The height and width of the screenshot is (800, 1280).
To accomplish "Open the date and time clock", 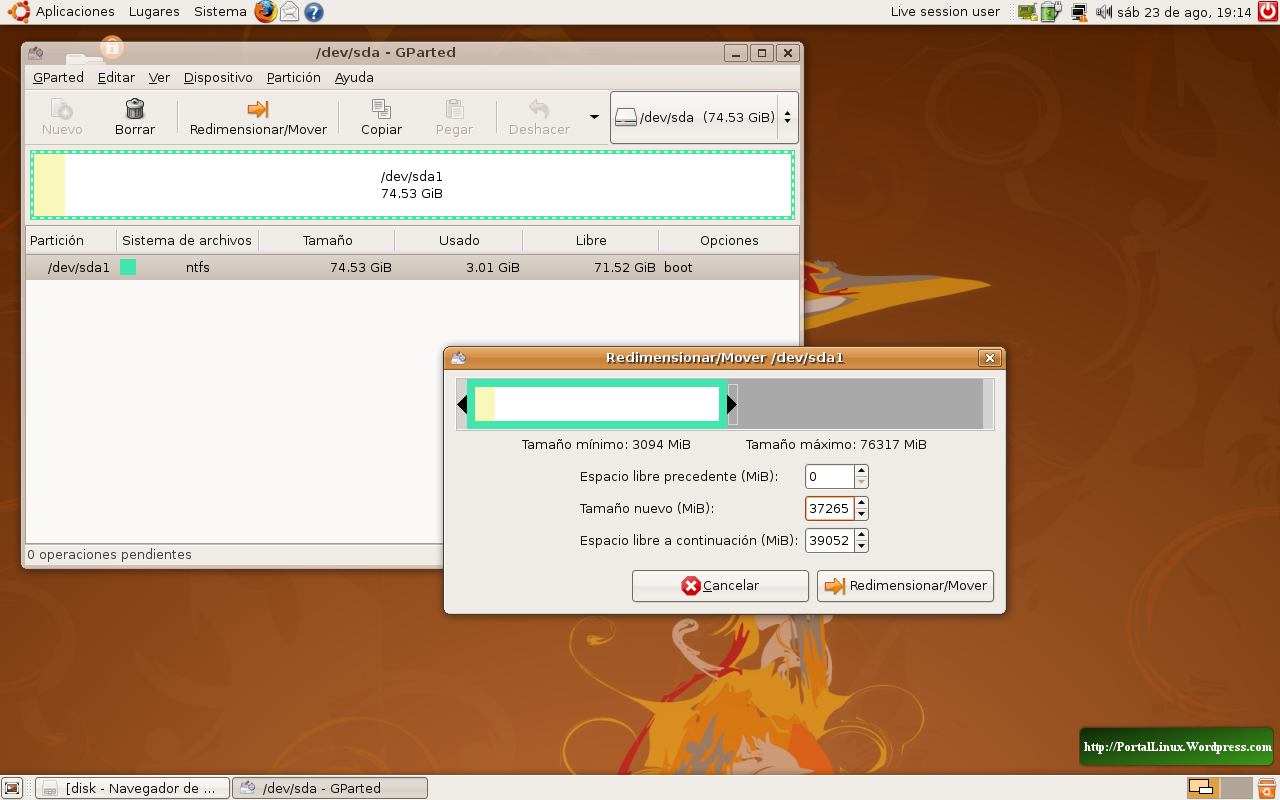I will (1184, 12).
